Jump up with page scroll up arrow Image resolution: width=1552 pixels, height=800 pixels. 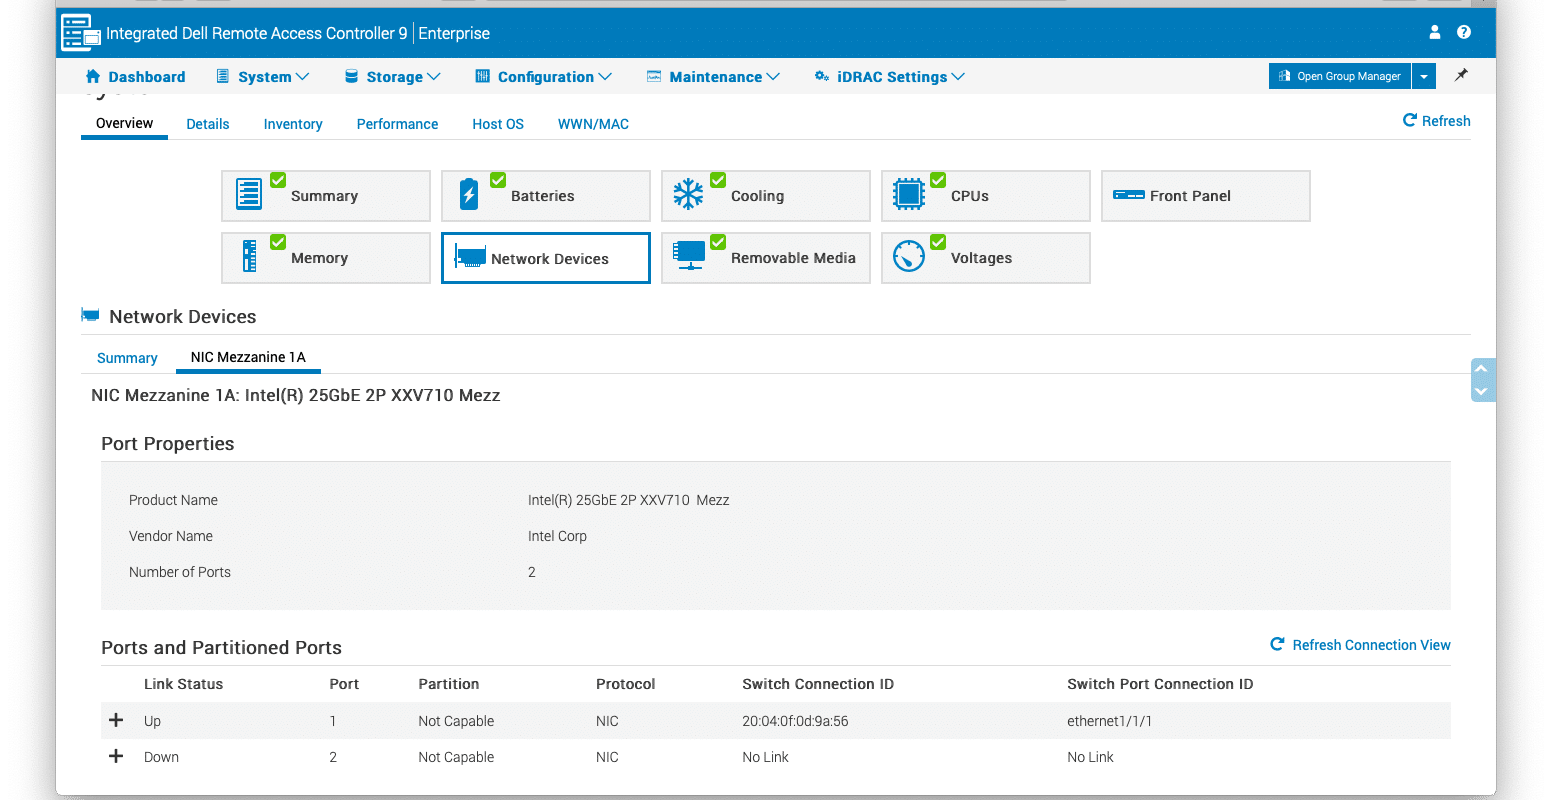(1482, 369)
